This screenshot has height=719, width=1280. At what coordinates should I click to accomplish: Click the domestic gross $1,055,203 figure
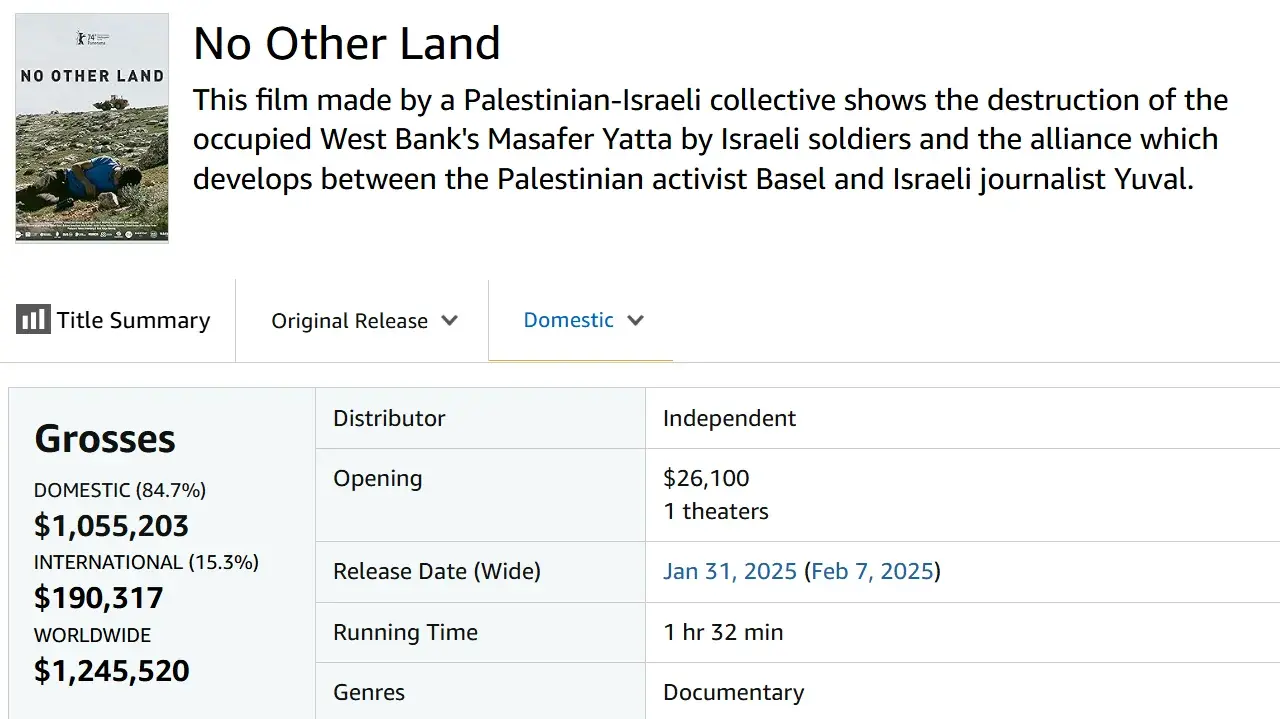[111, 525]
